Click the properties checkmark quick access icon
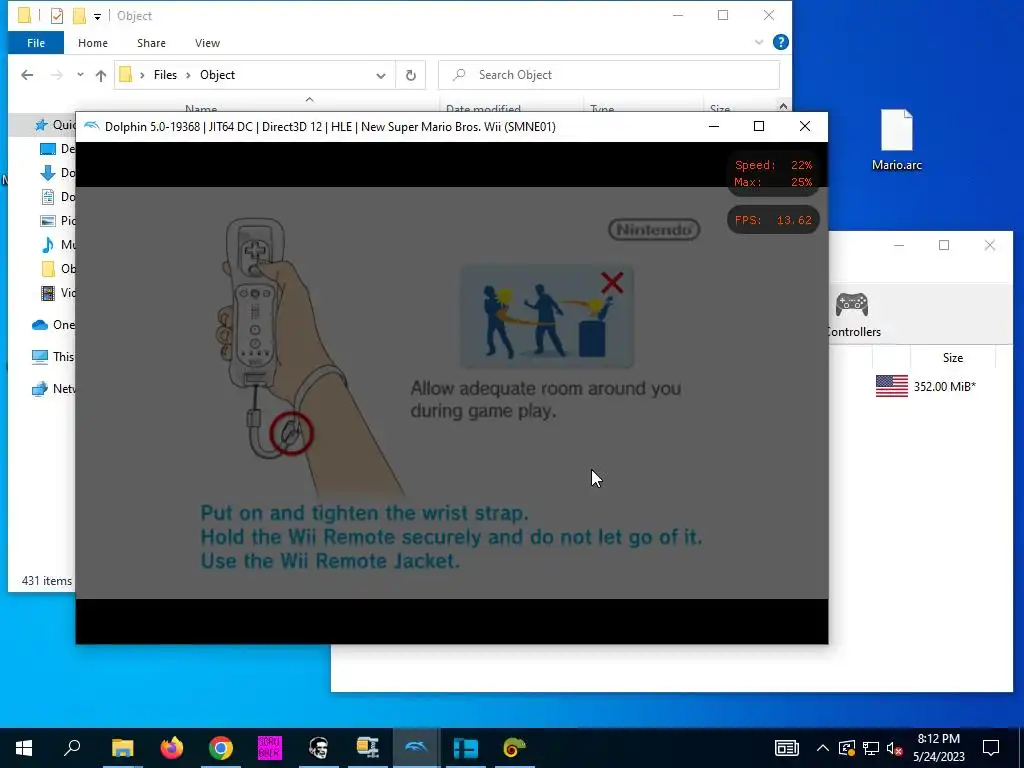The width and height of the screenshot is (1024, 768). tap(57, 16)
